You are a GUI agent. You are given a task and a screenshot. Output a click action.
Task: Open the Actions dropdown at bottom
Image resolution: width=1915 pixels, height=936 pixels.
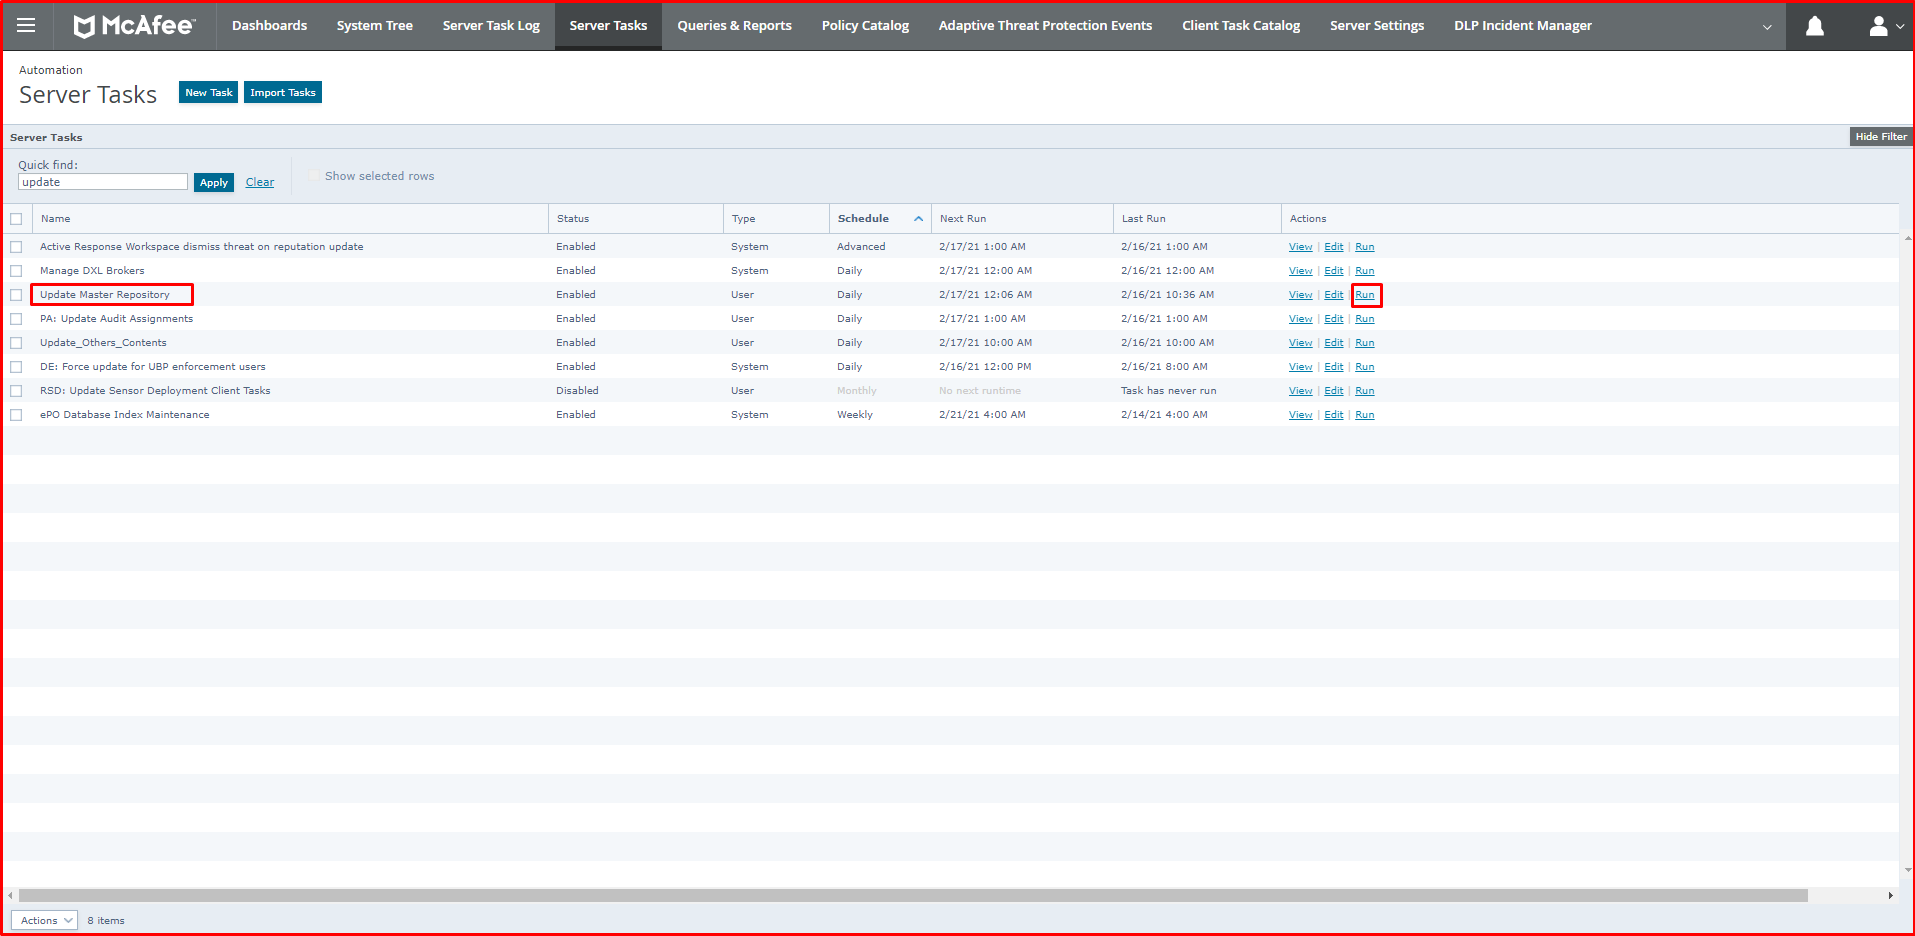click(x=45, y=920)
